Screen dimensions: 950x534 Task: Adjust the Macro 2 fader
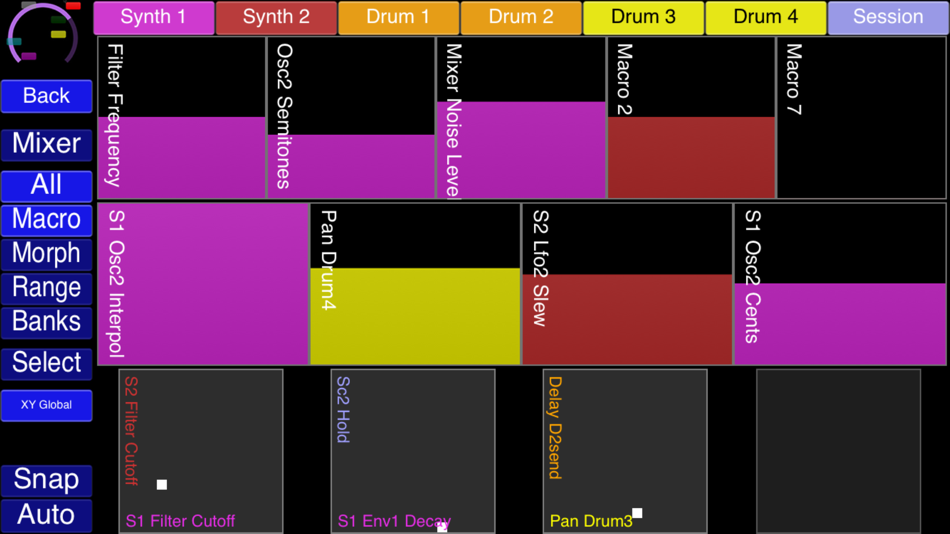click(691, 118)
